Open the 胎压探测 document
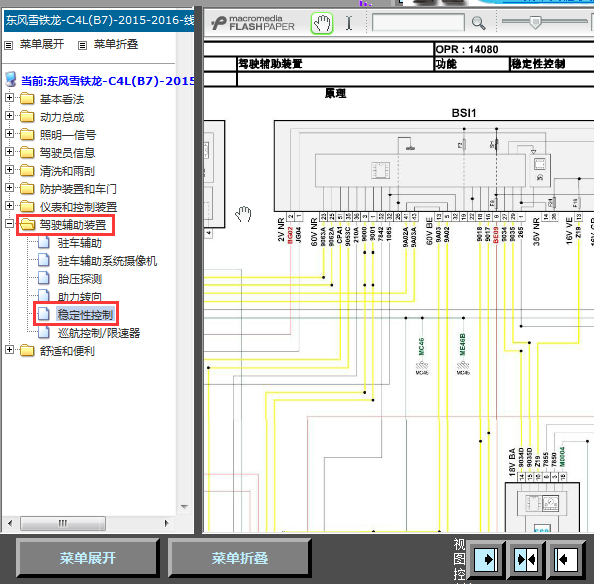The image size is (594, 584). click(x=80, y=279)
